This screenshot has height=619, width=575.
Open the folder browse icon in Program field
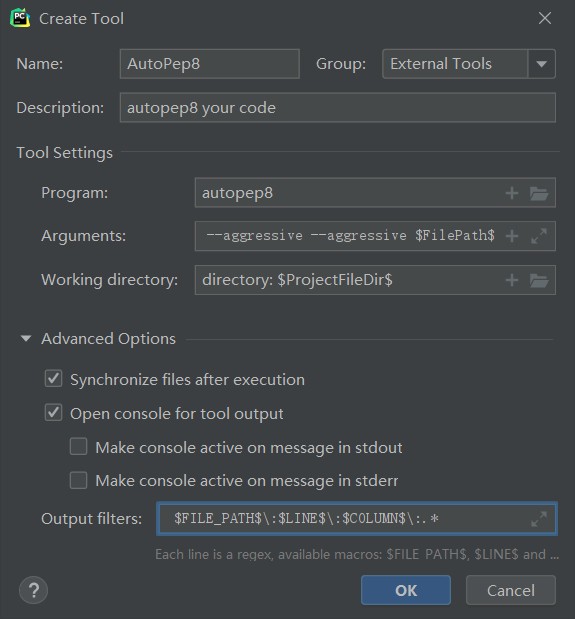(539, 193)
